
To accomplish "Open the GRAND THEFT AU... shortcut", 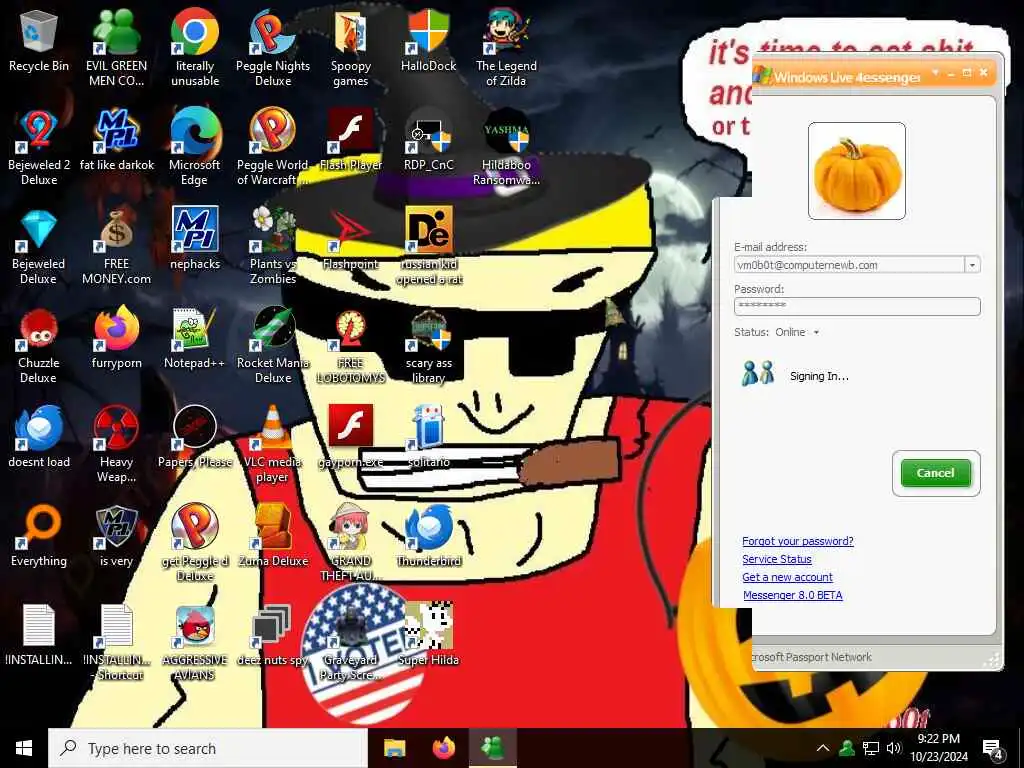I will 351,543.
